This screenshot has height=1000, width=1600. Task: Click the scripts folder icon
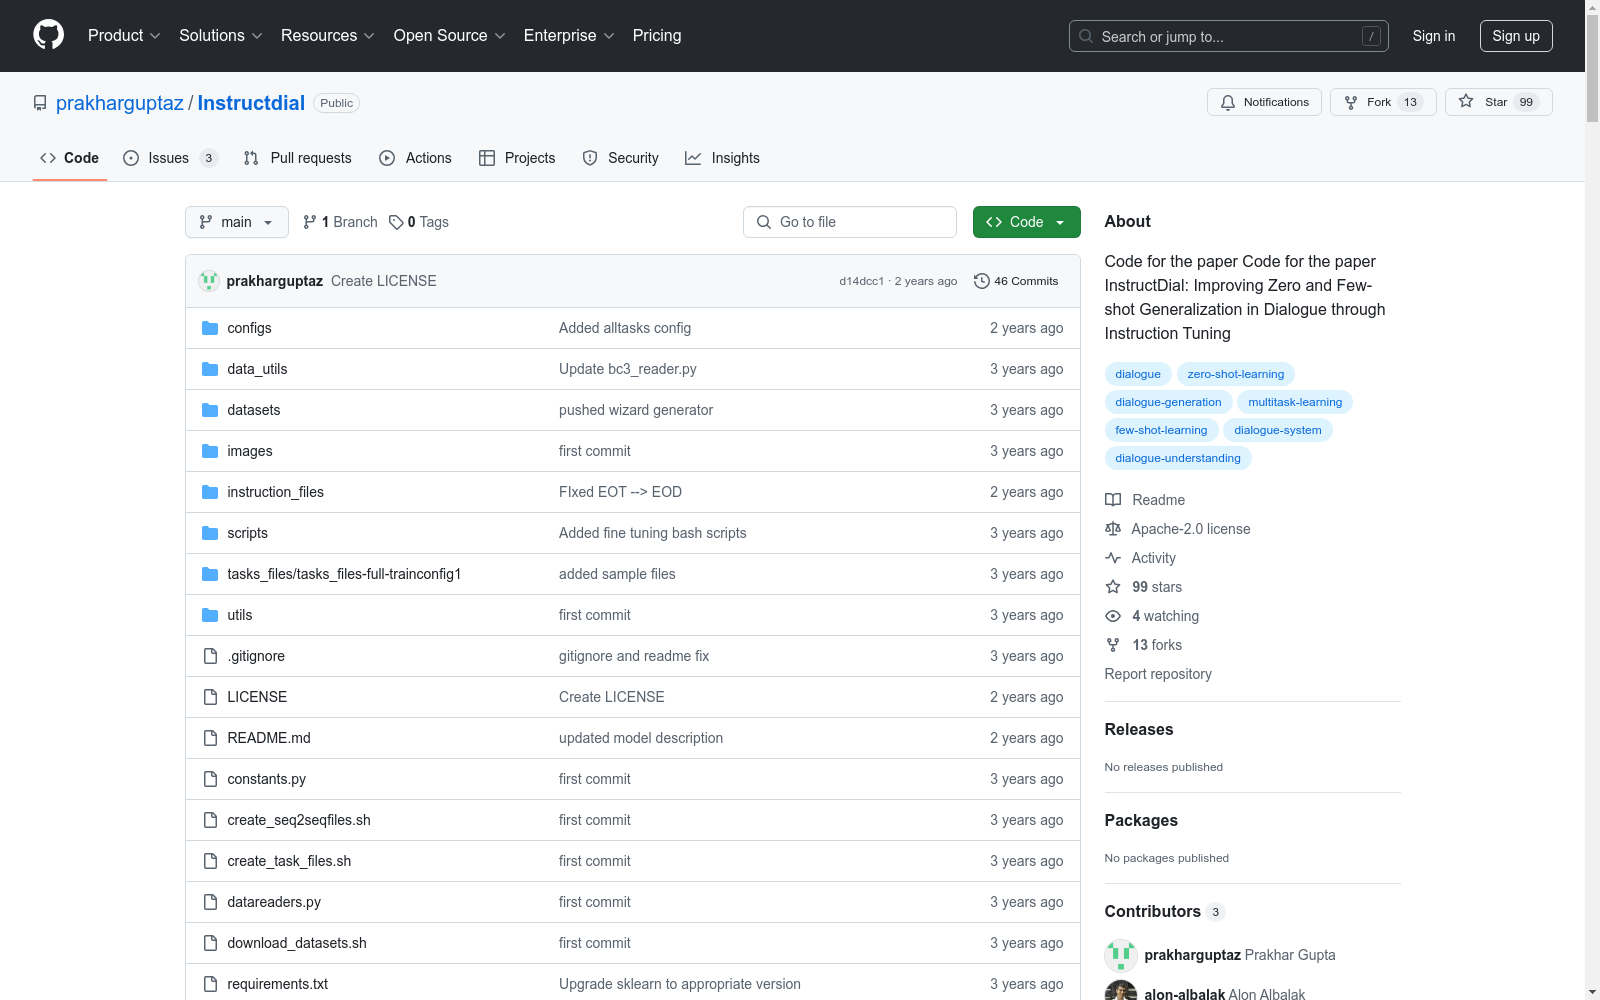210,533
